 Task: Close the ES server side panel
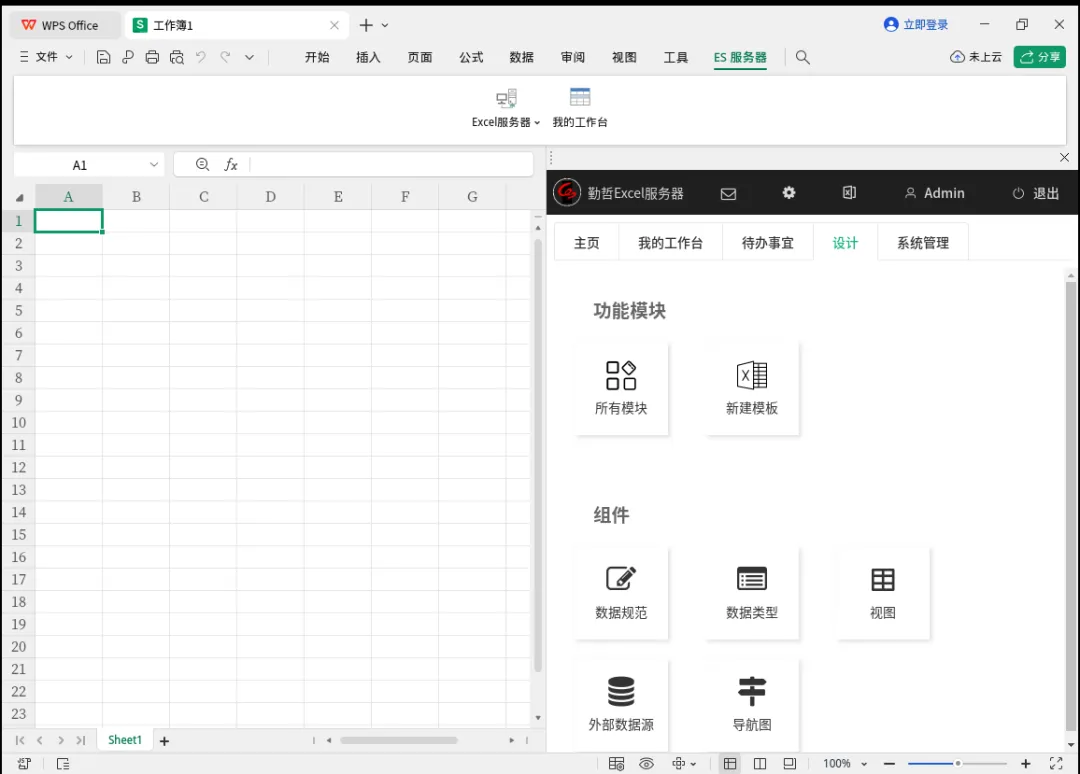[1064, 158]
